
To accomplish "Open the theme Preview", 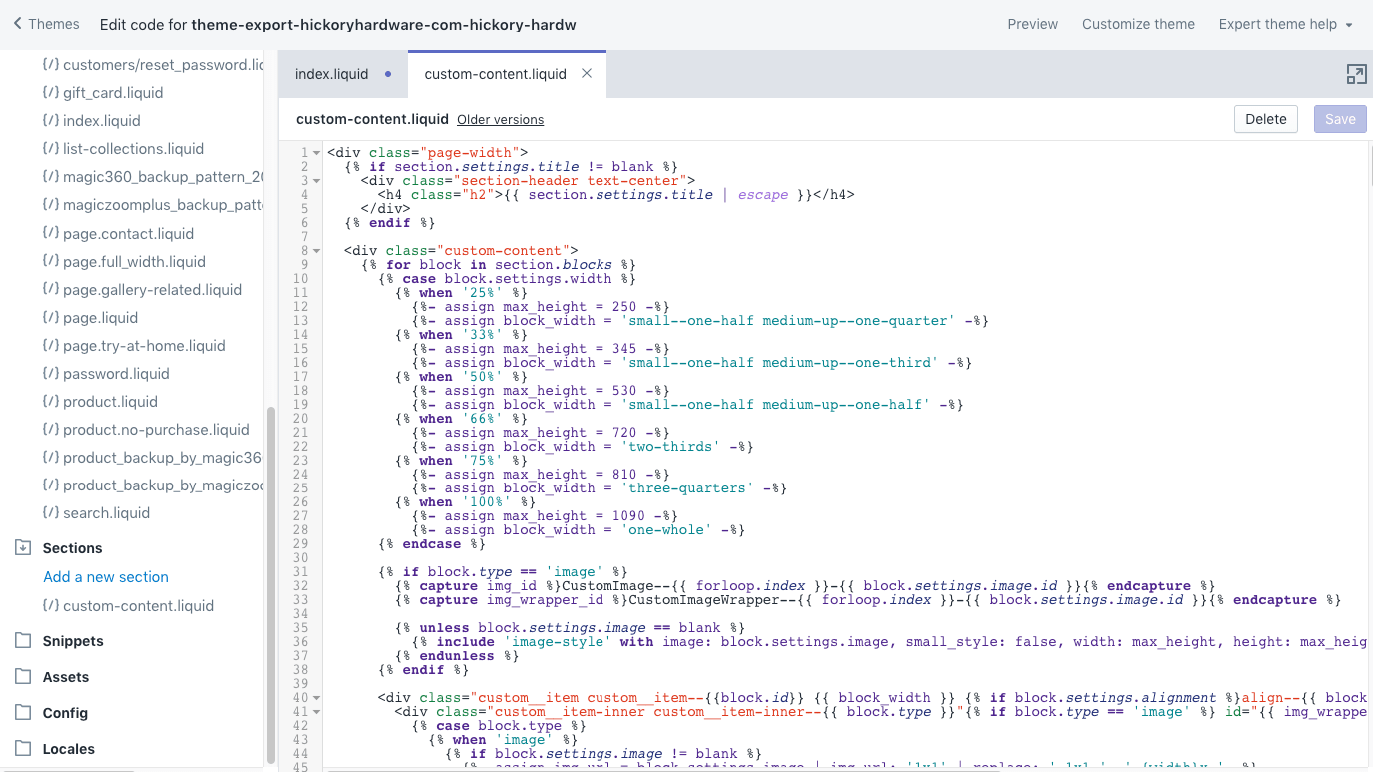I will click(x=1032, y=24).
